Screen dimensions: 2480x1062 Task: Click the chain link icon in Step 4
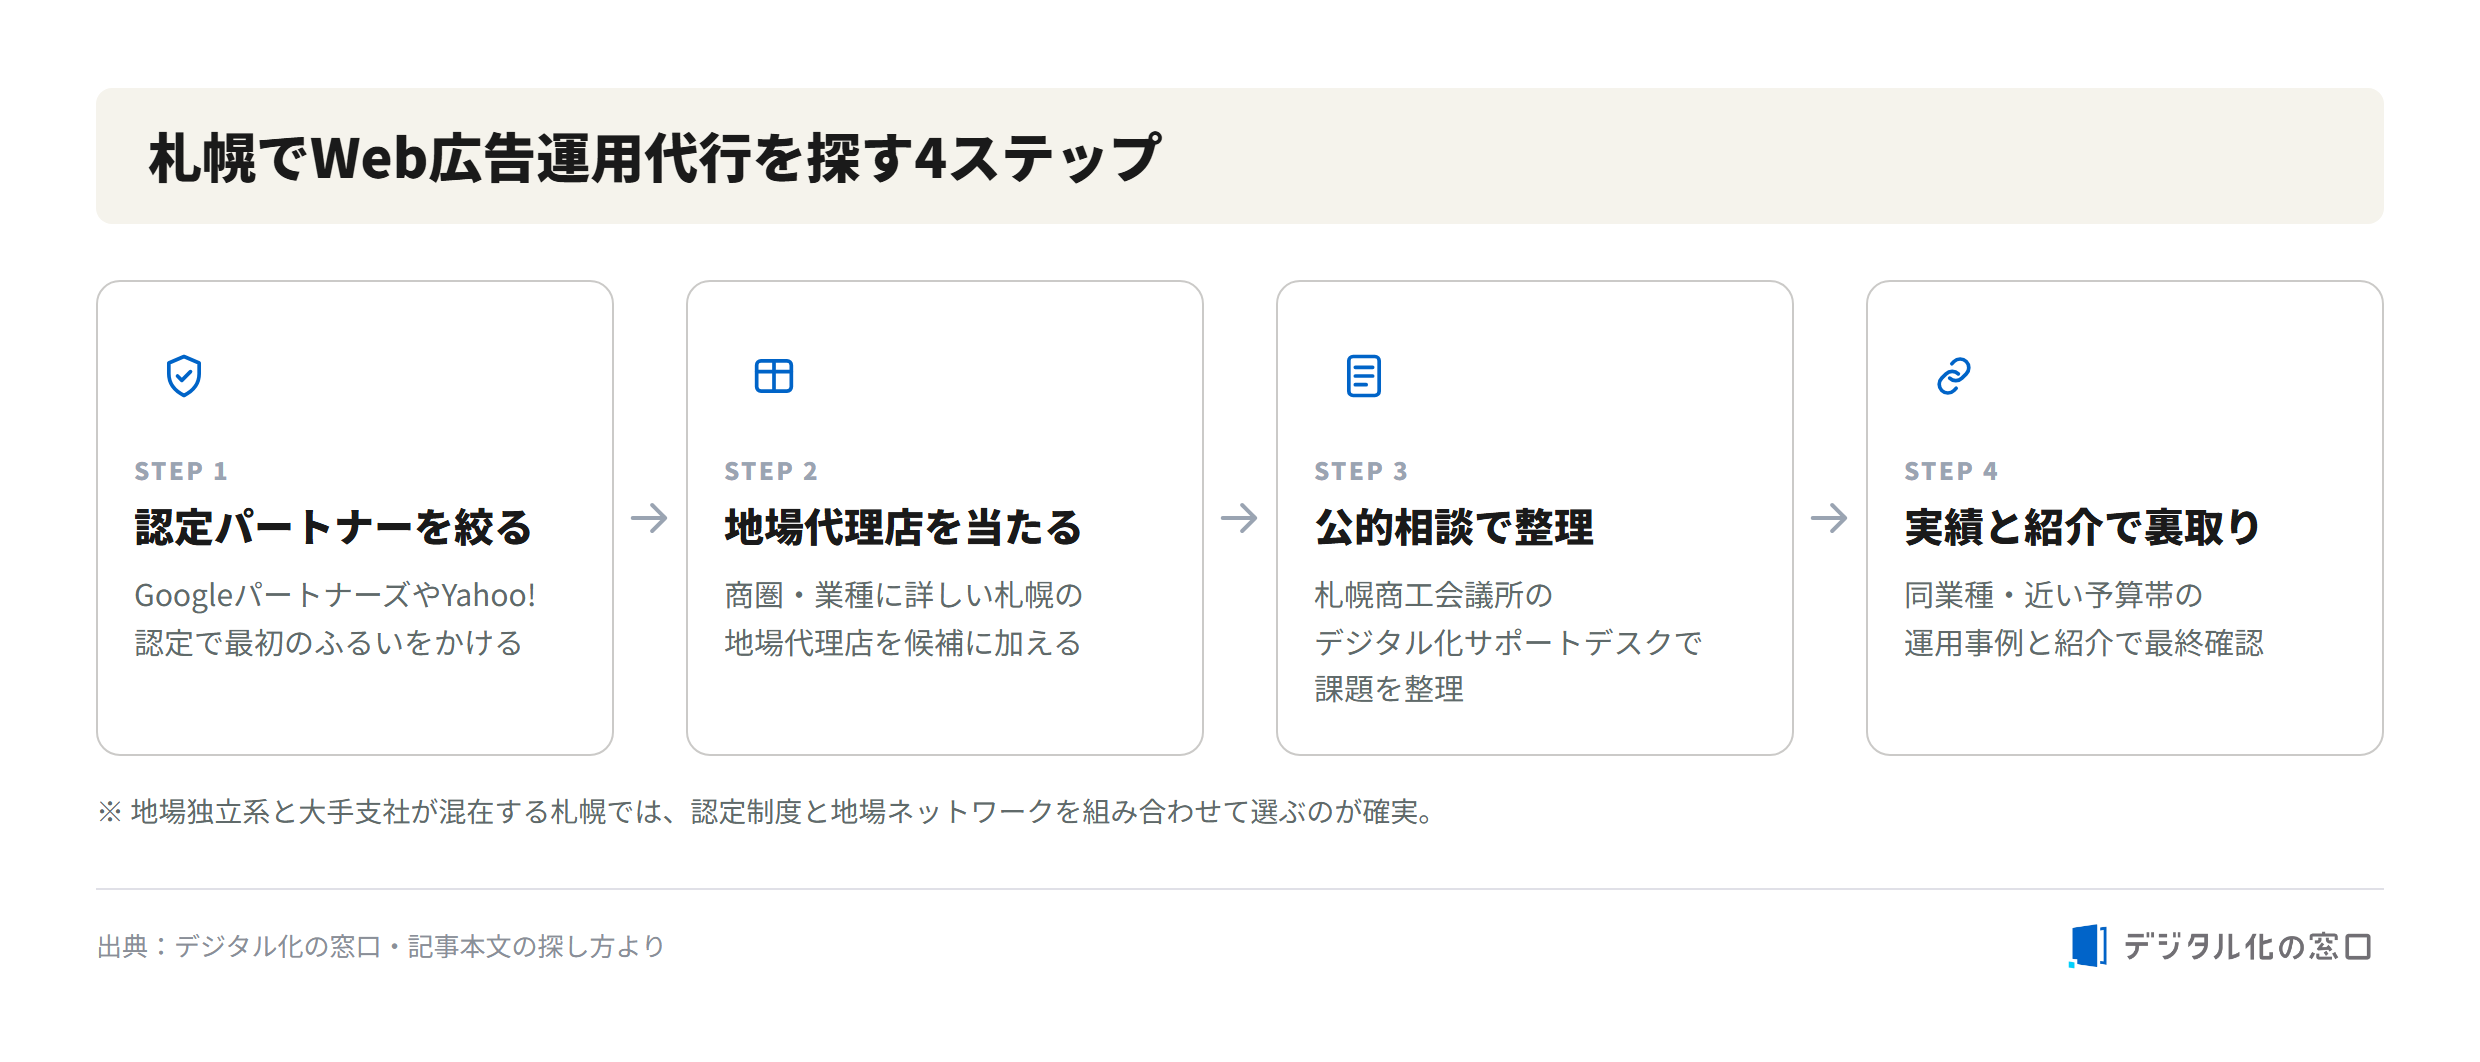point(1954,376)
